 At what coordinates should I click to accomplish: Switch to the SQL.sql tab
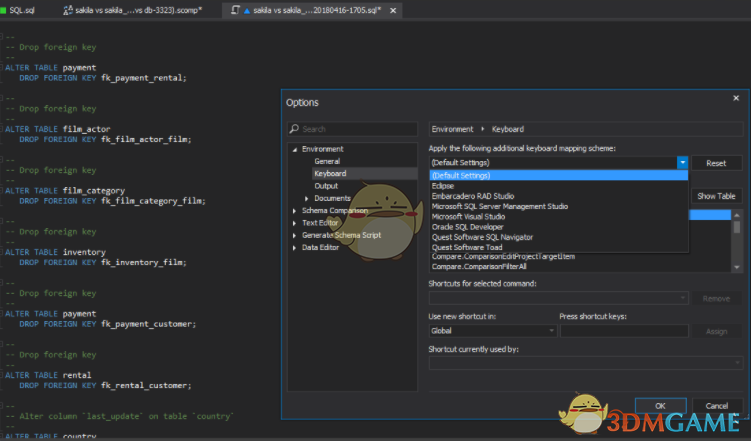point(22,9)
